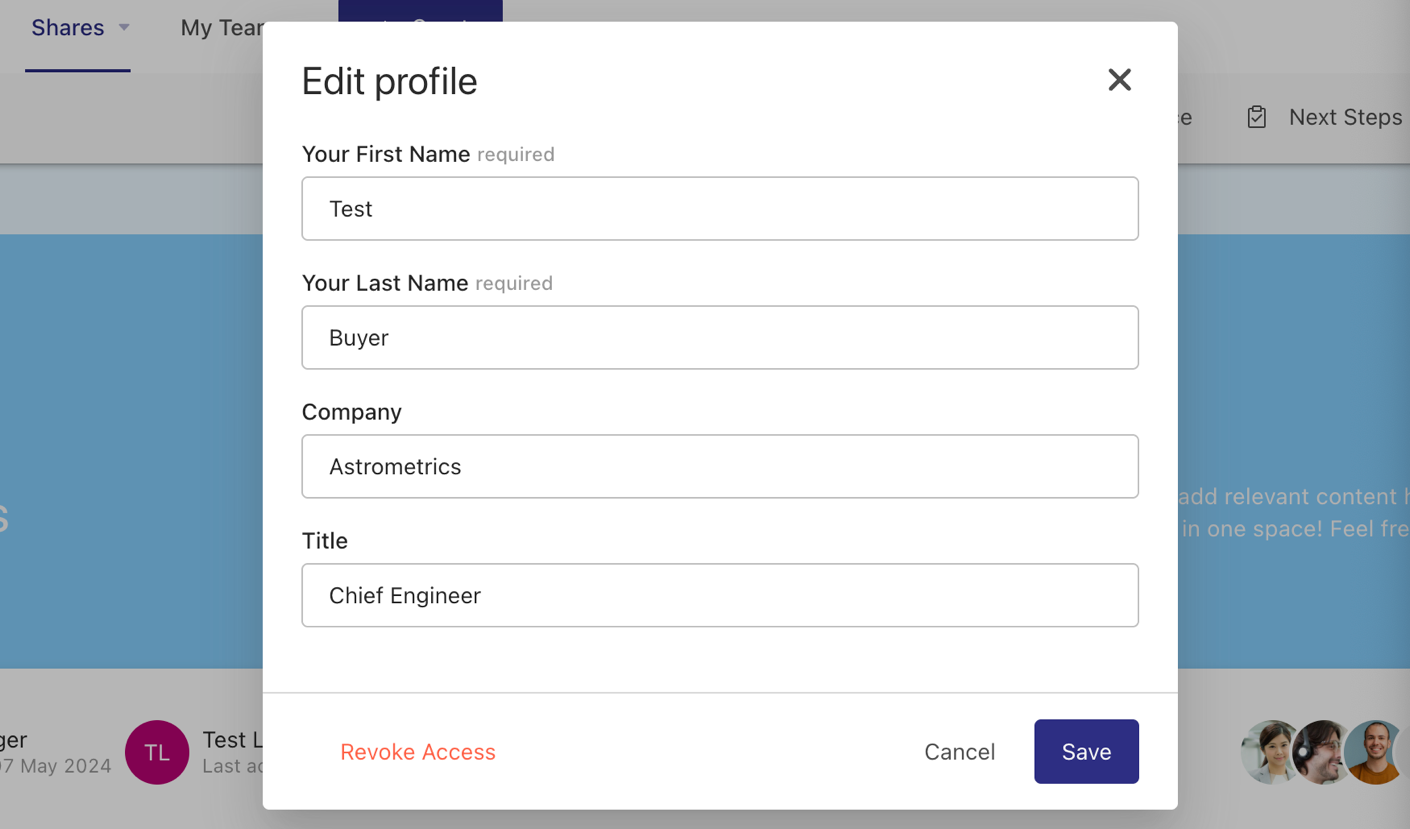The image size is (1410, 829).
Task: Expand the Shares dropdown arrow
Action: (x=124, y=27)
